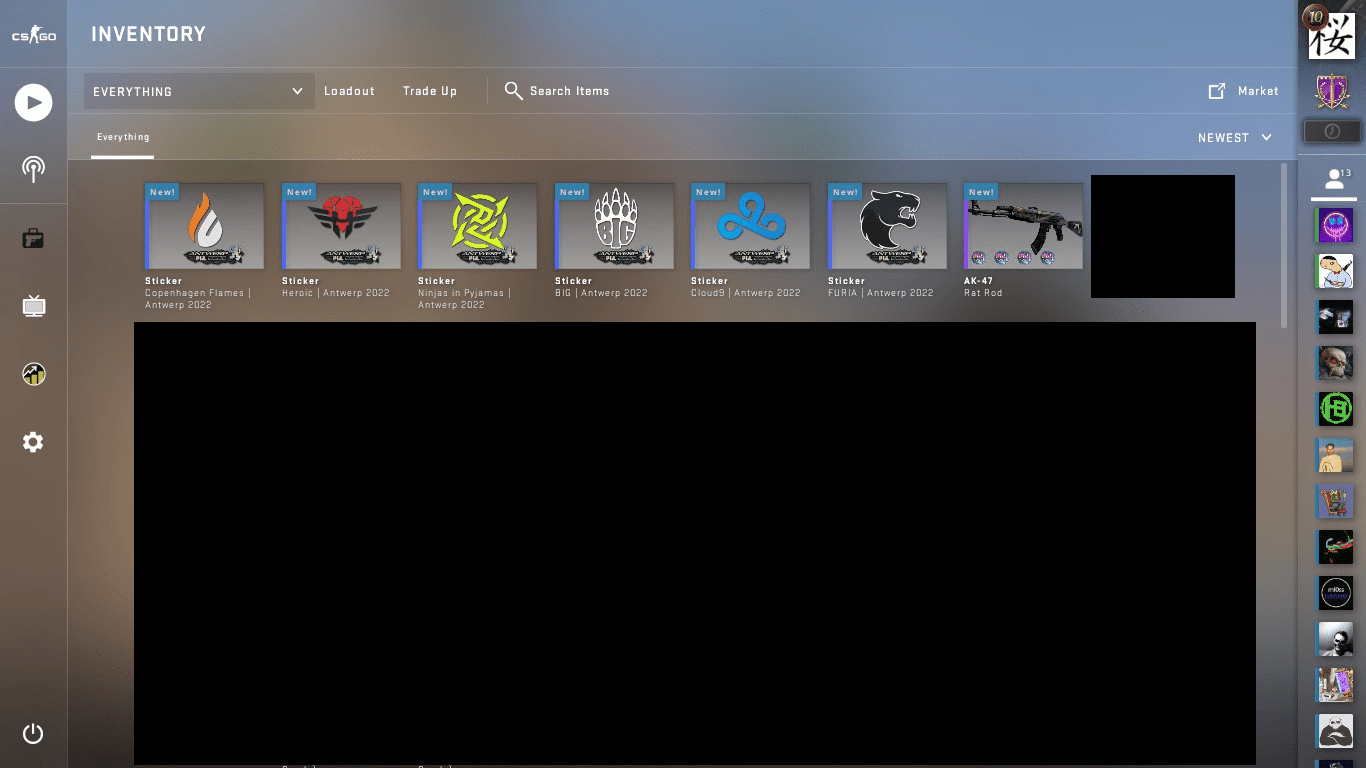The height and width of the screenshot is (768, 1366).
Task: Click the power quit icon
Action: click(x=33, y=734)
